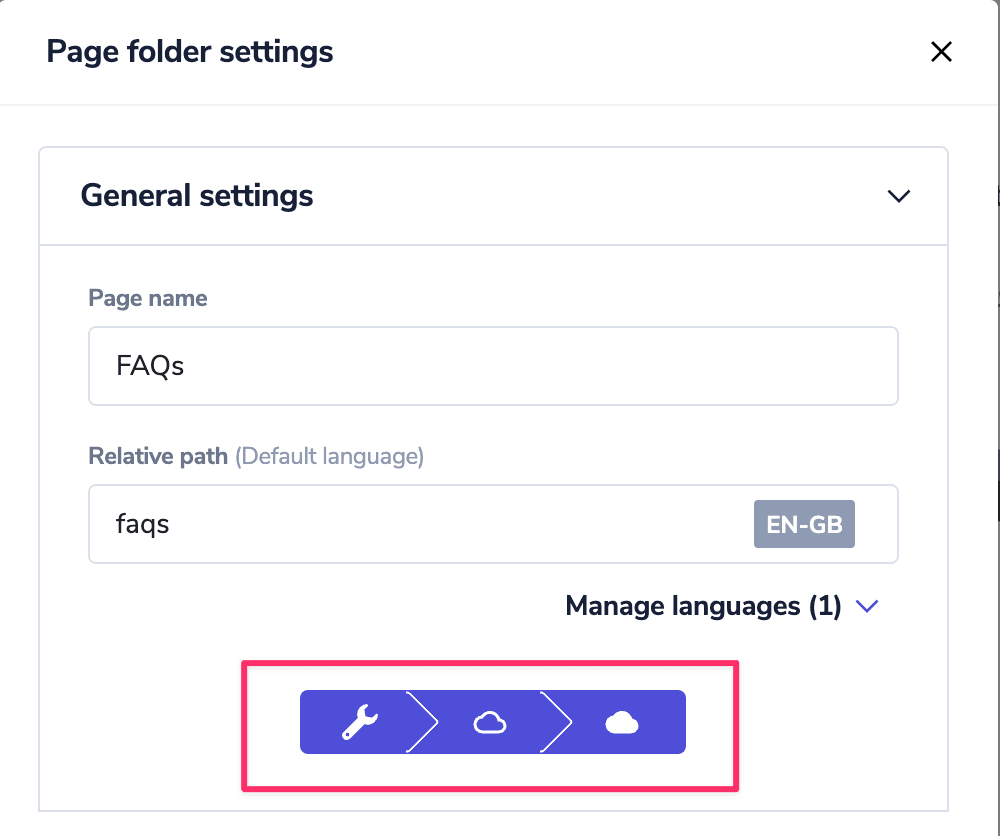Close the Page folder settings dialog

tap(941, 52)
